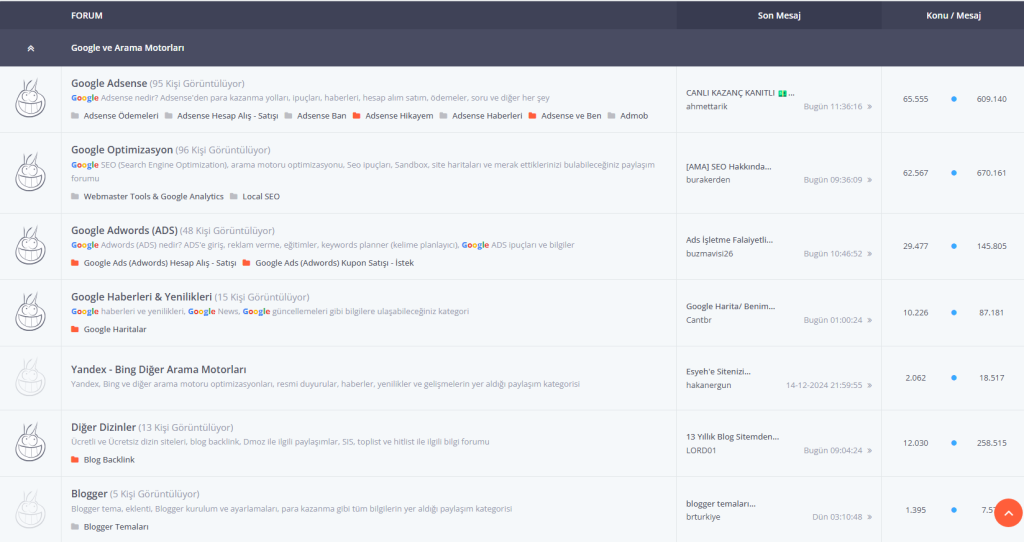The width and height of the screenshot is (1024, 542).
Task: Open the Blogger forum
Action: pyautogui.click(x=89, y=494)
